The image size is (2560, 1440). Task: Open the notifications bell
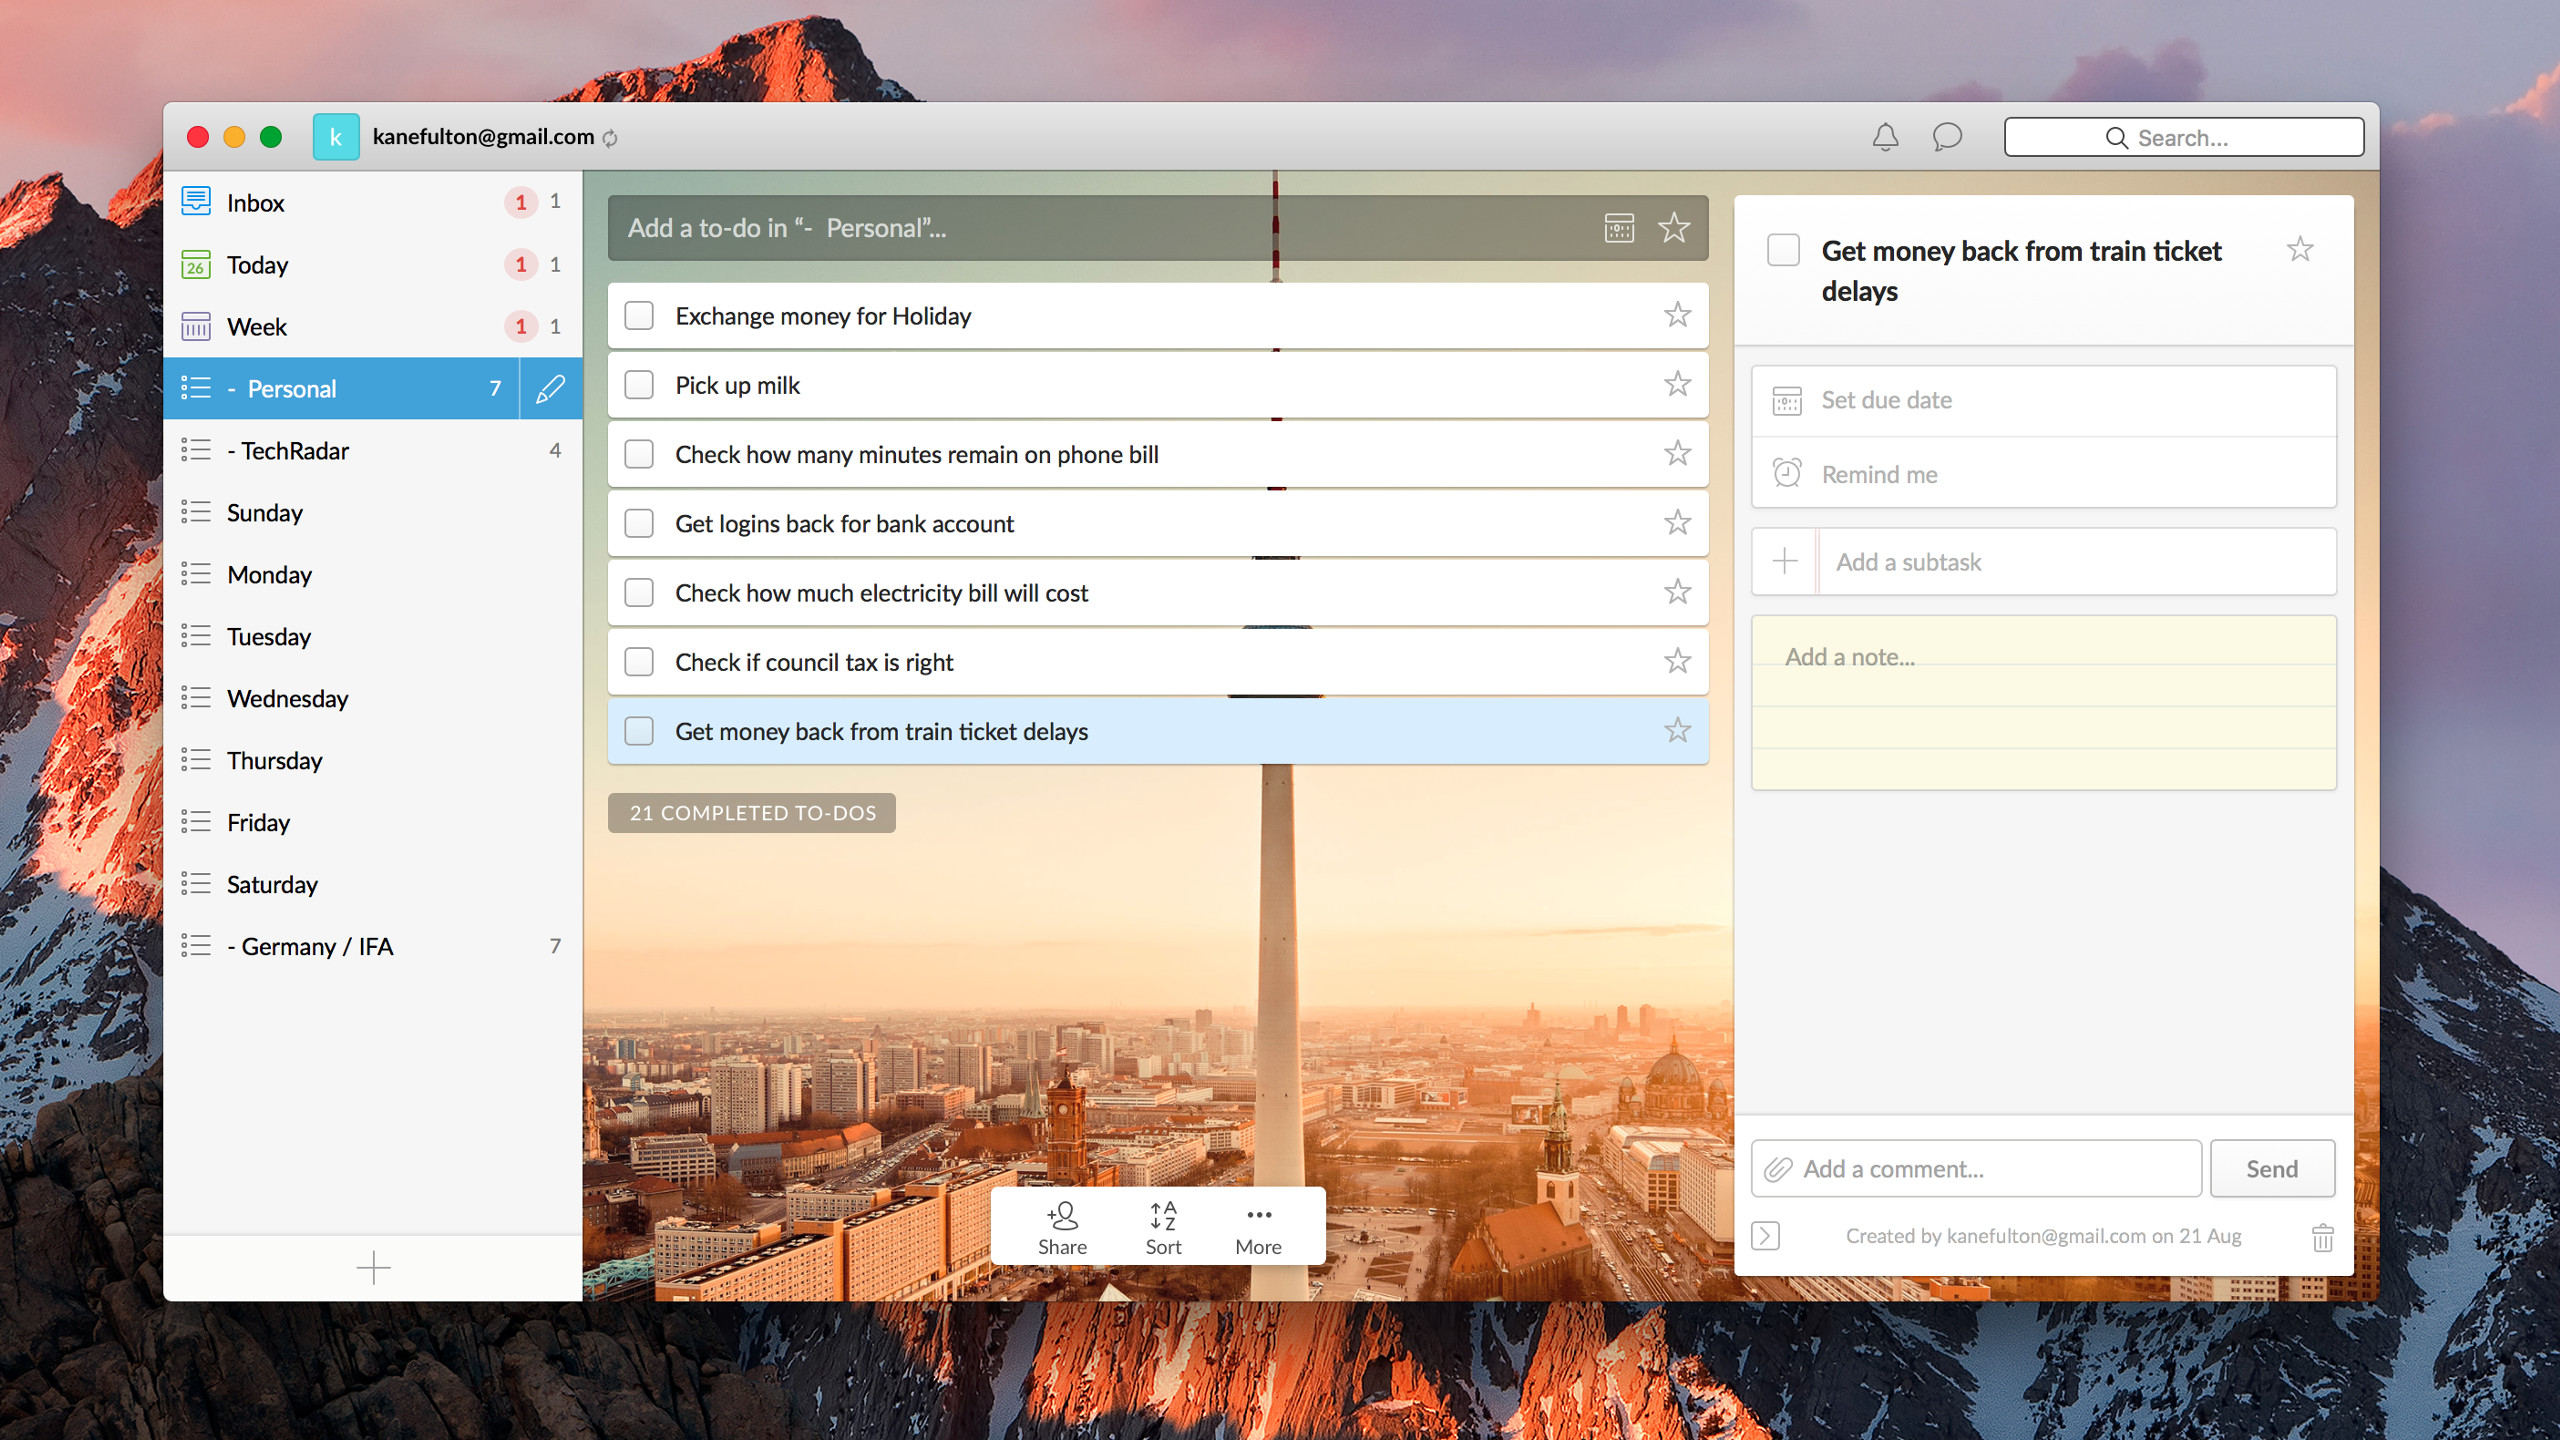(x=1885, y=137)
